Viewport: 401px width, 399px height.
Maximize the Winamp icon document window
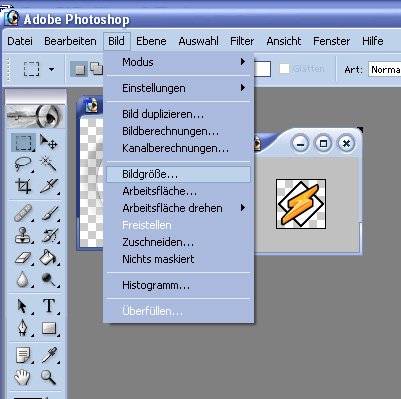(x=323, y=144)
